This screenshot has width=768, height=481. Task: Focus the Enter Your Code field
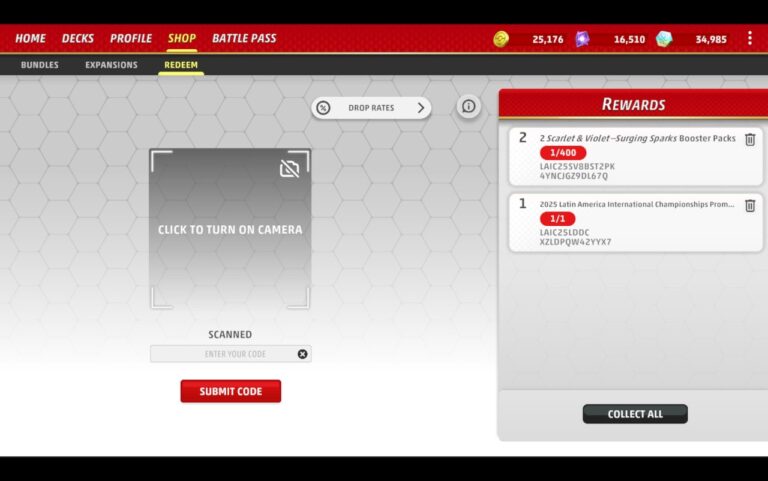230,354
